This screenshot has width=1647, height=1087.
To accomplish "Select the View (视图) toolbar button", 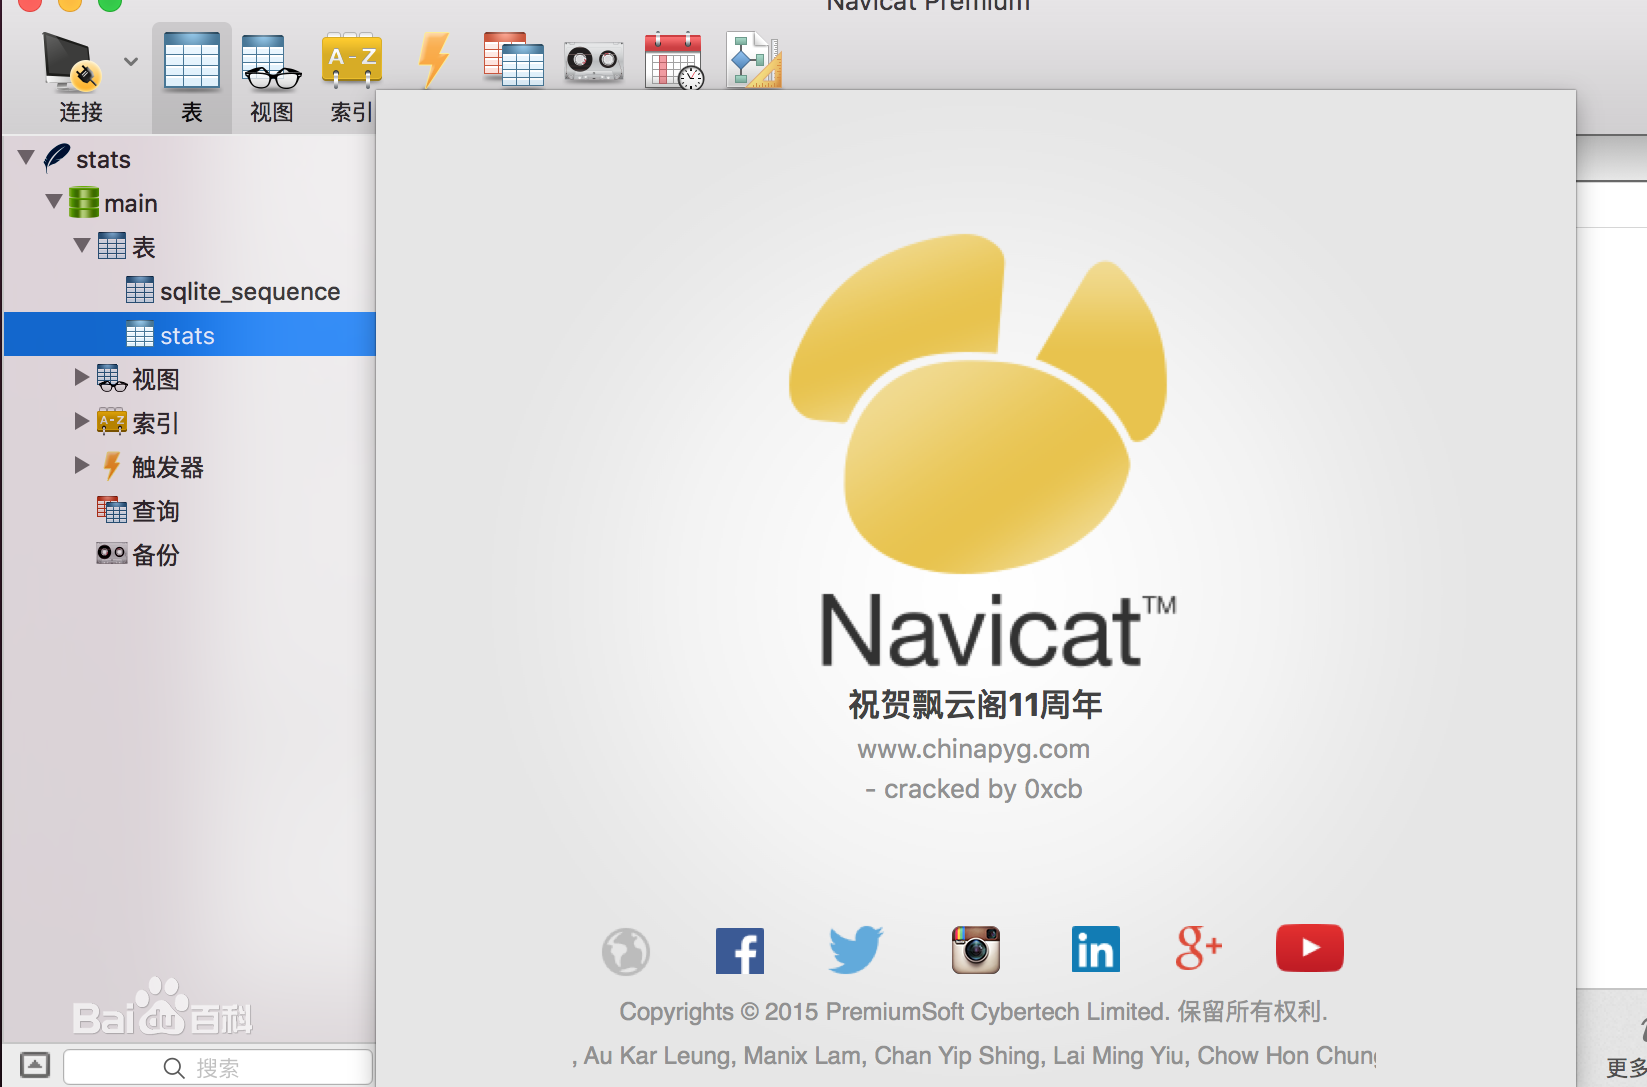I will click(272, 78).
